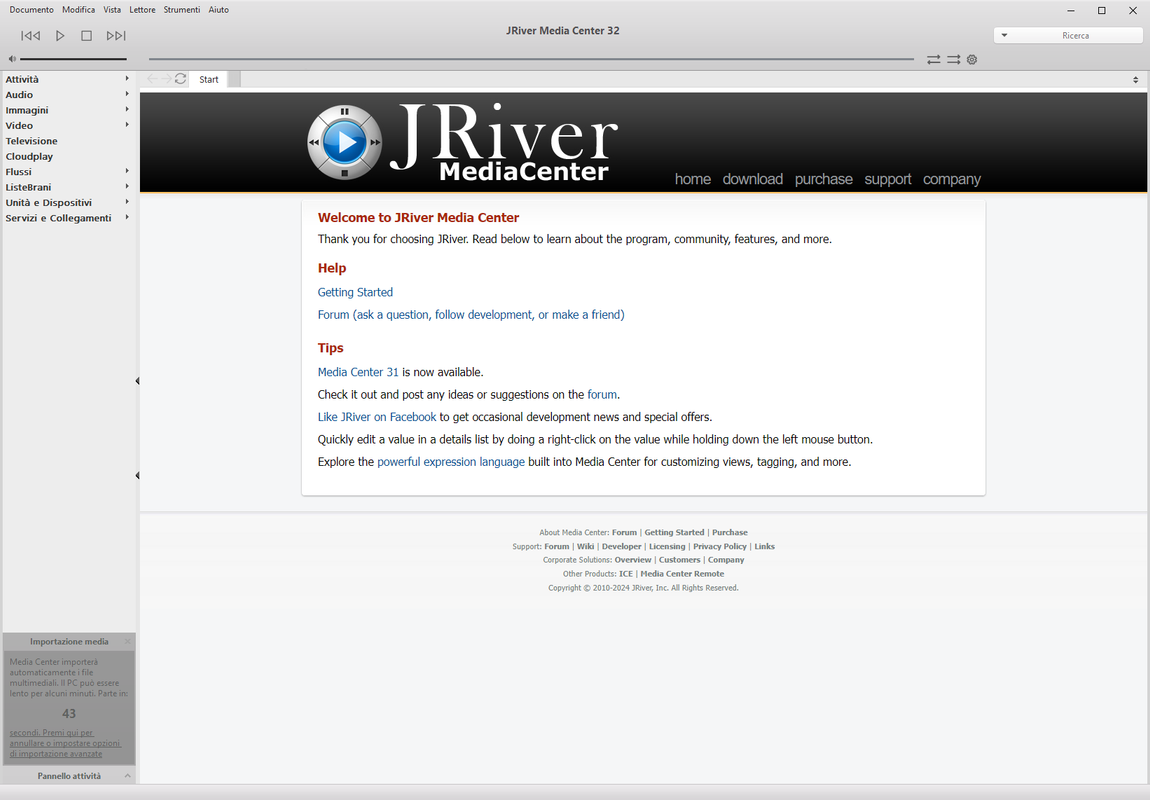Open the company link in the banner

pyautogui.click(x=951, y=179)
